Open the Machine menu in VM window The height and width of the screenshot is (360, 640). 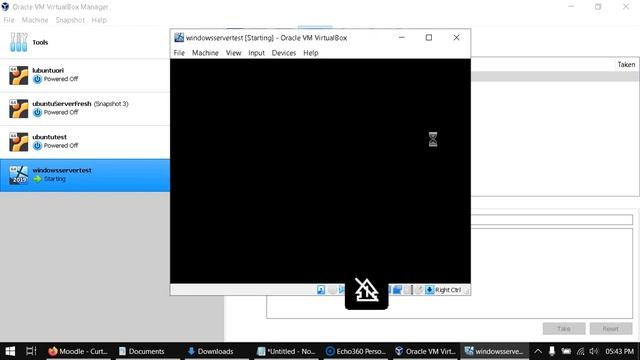coord(205,53)
